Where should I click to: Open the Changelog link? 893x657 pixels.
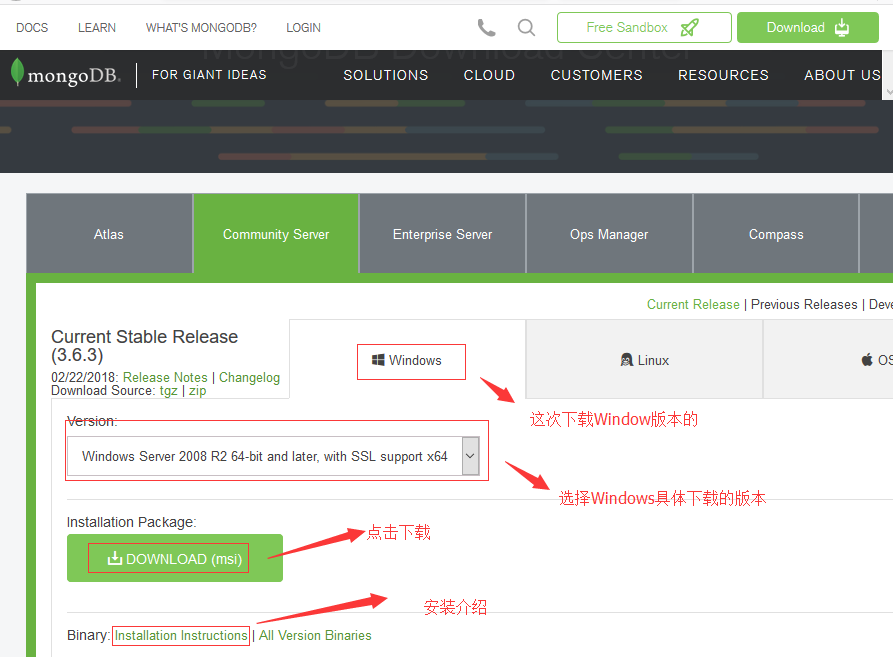click(249, 377)
